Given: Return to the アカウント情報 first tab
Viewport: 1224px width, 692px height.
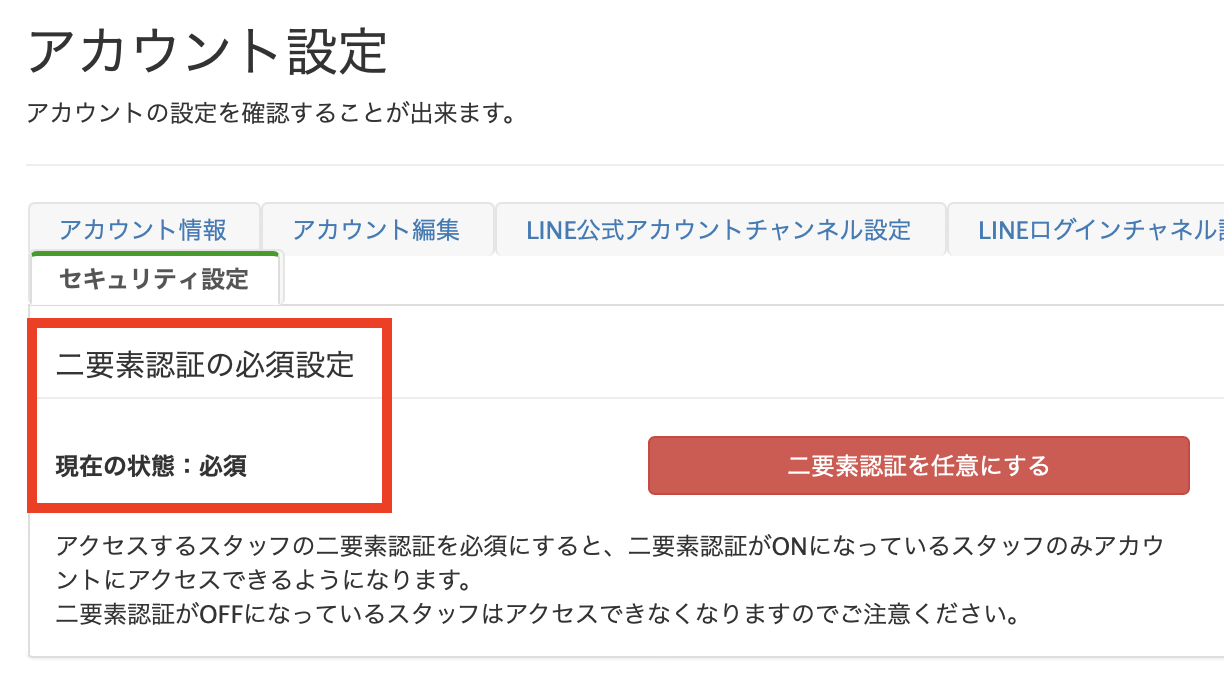Looking at the screenshot, I should pos(144,229).
